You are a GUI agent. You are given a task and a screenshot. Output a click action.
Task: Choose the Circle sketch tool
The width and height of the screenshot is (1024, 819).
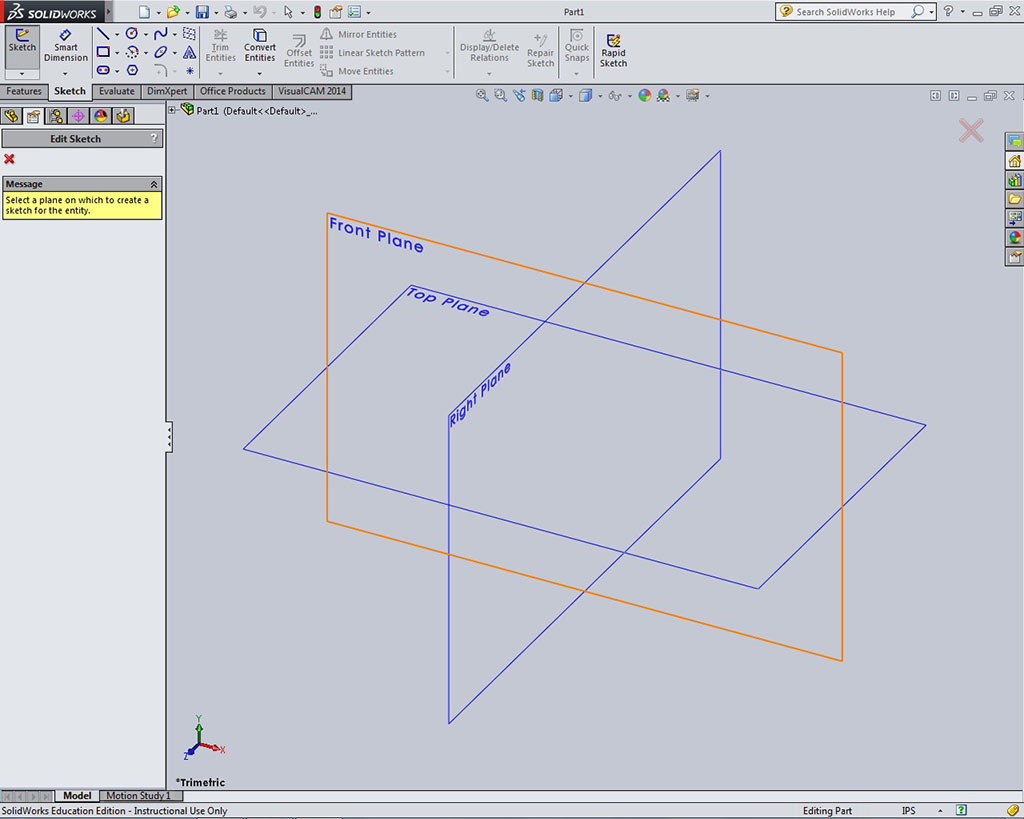[131, 33]
